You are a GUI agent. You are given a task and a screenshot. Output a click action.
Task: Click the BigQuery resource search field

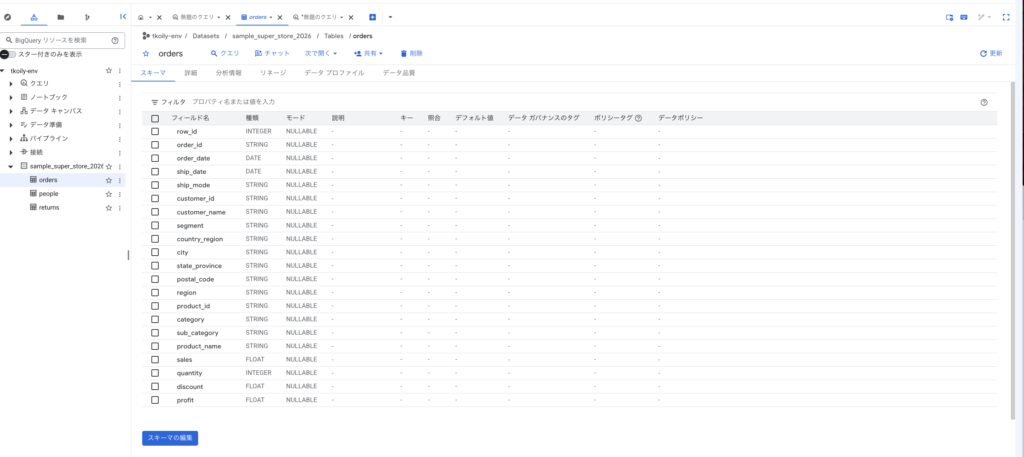pos(62,40)
